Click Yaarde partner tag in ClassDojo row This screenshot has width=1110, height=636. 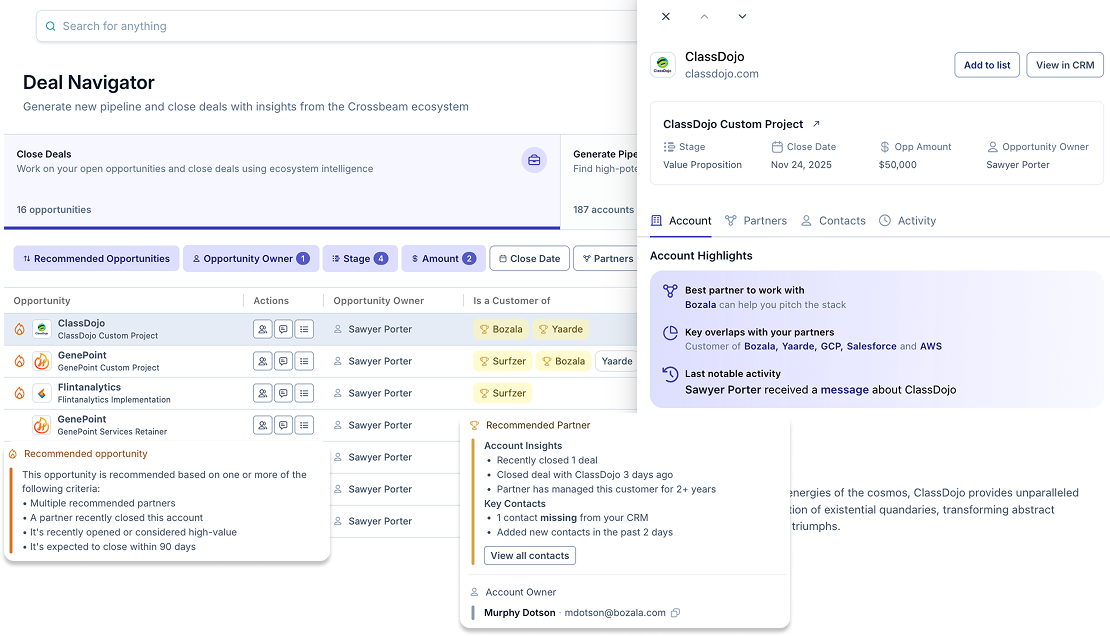(x=561, y=329)
